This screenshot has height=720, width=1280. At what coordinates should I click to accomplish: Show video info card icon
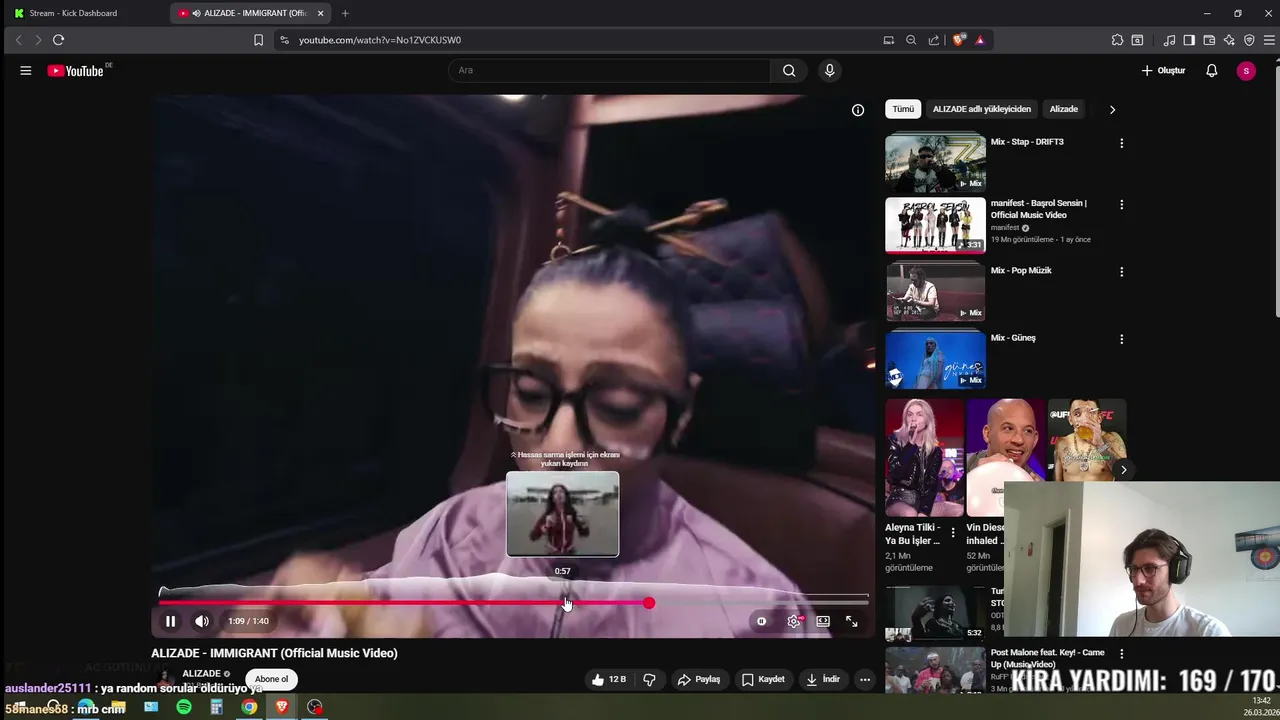coord(858,110)
